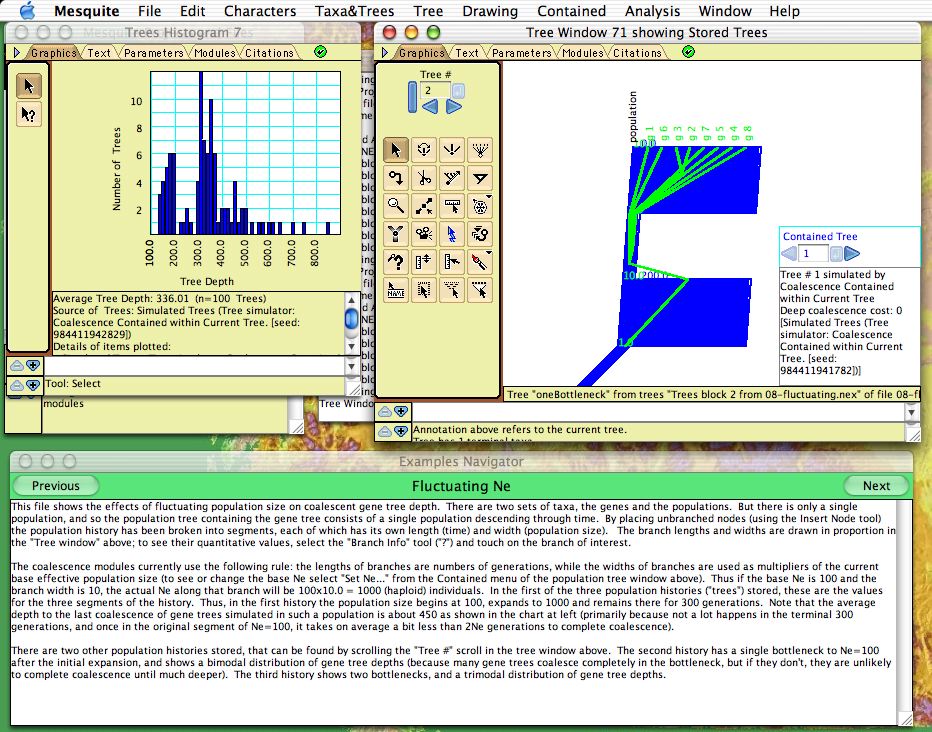The image size is (932, 732).
Task: Pick the Branch Info question mark tool
Action: pyautogui.click(x=397, y=262)
